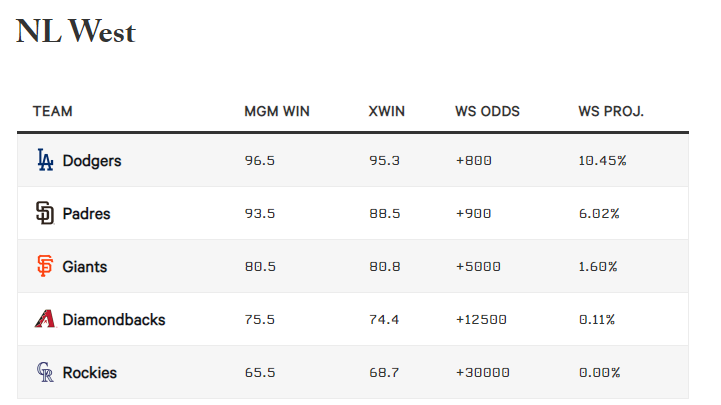Open the Dodgers team name link

(x=92, y=160)
